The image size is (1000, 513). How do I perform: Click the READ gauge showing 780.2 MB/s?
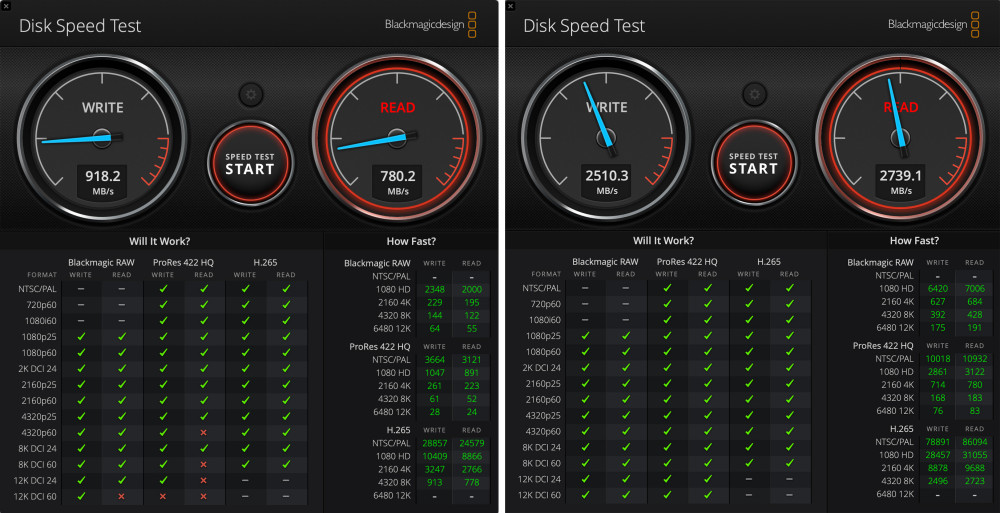[397, 138]
